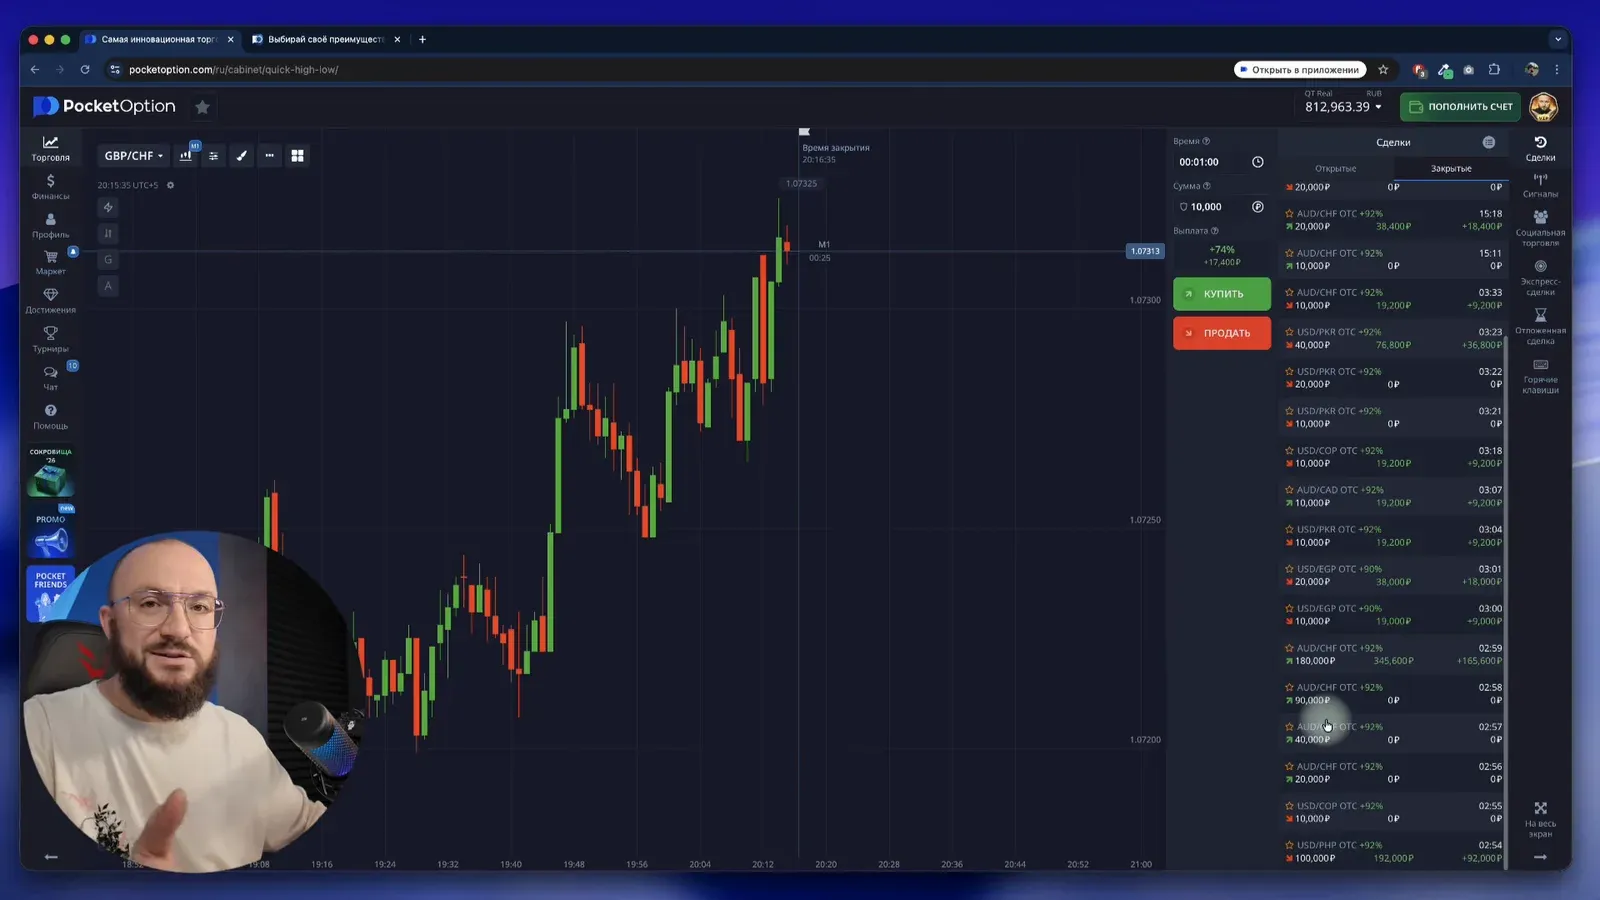Click the G chart button
The image size is (1600, 900).
tap(108, 259)
